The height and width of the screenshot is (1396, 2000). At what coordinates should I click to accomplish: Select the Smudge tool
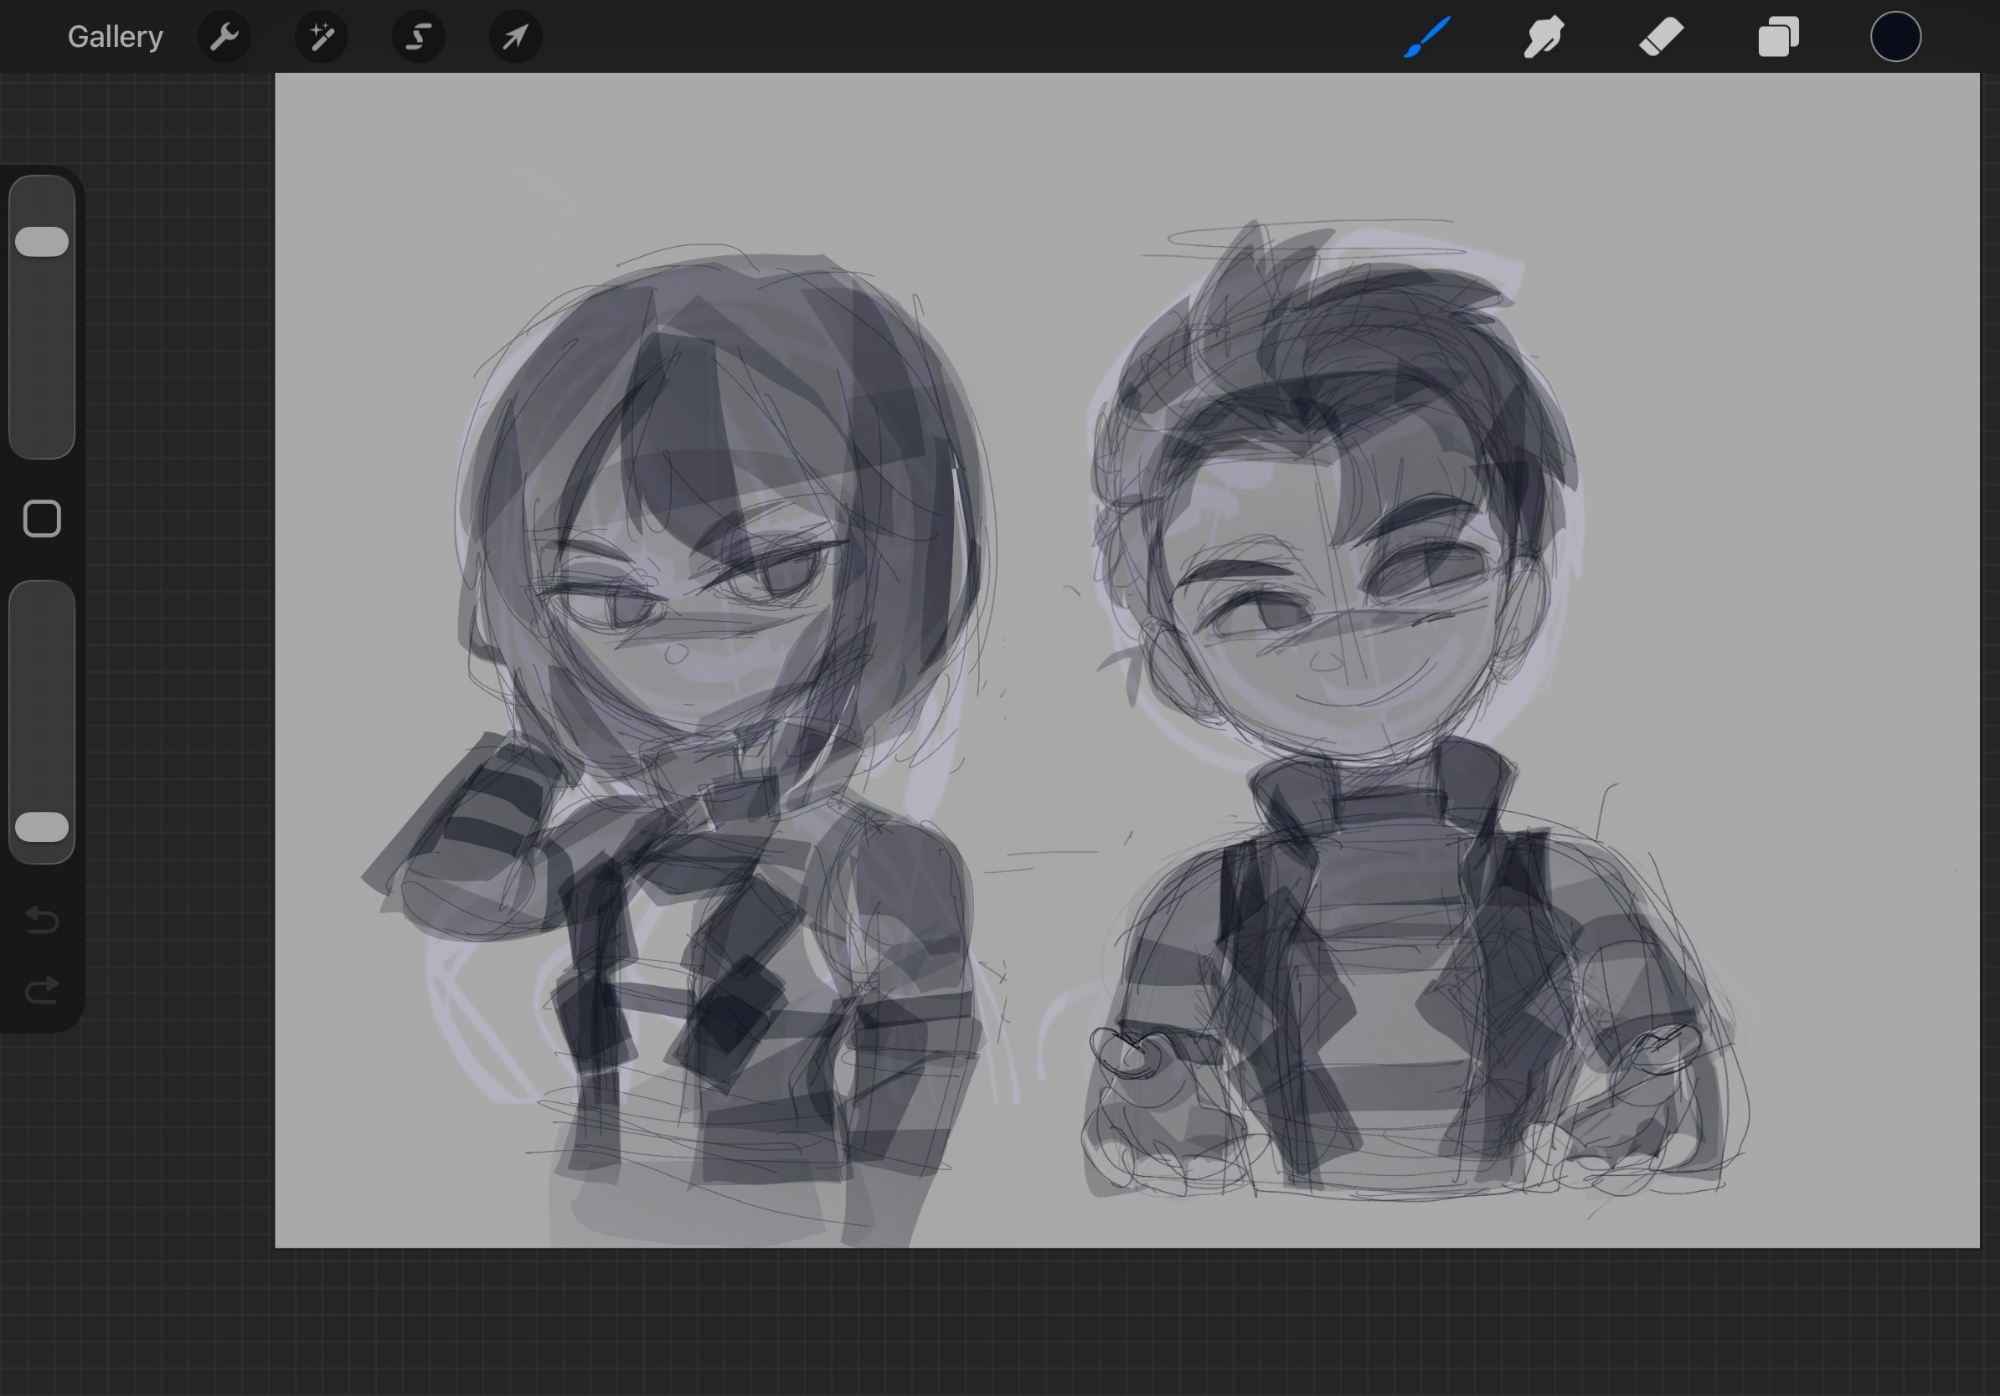(1544, 37)
